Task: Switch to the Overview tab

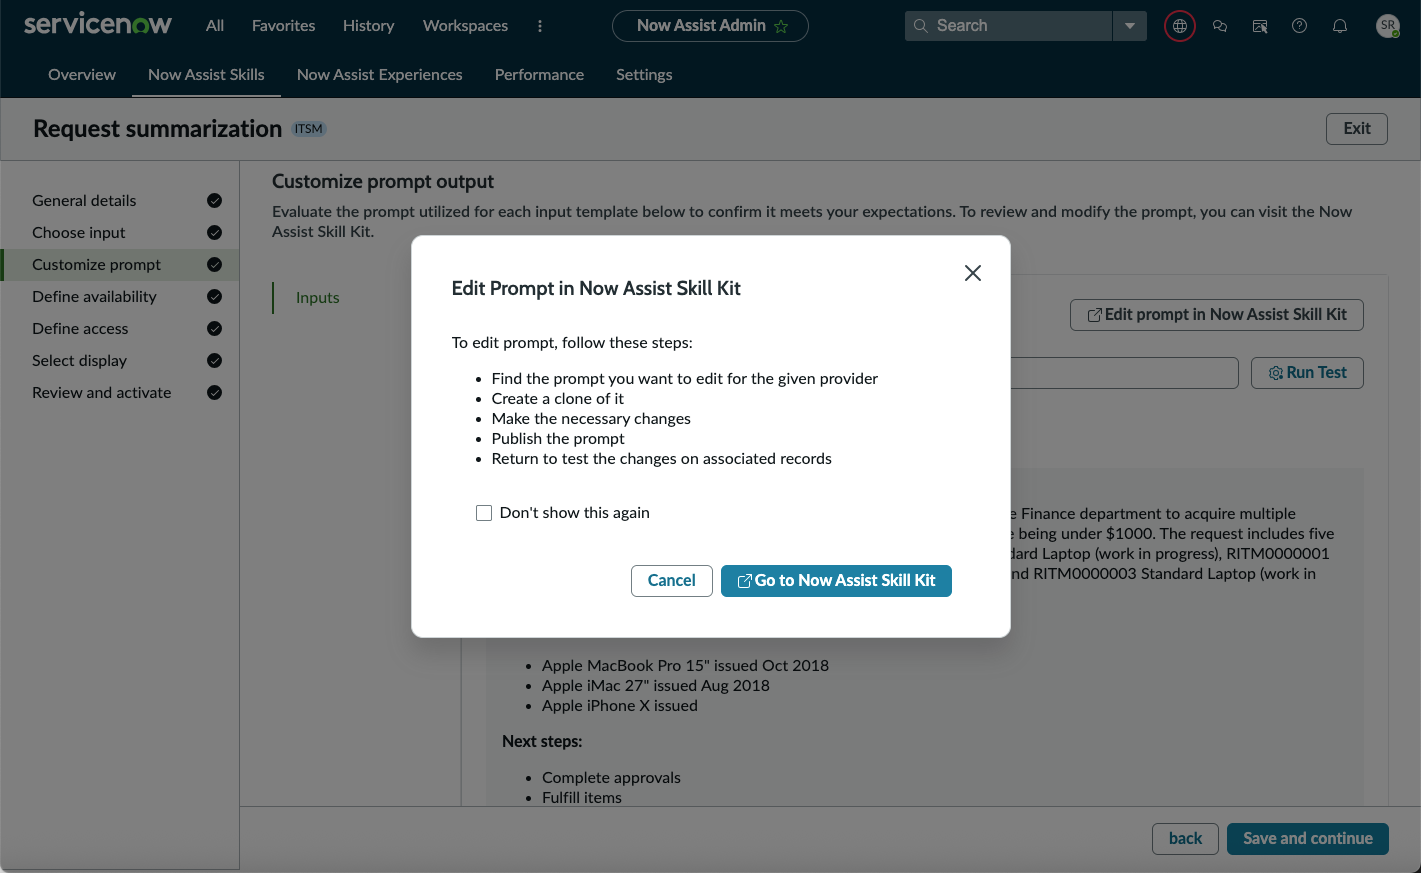Action: (82, 75)
